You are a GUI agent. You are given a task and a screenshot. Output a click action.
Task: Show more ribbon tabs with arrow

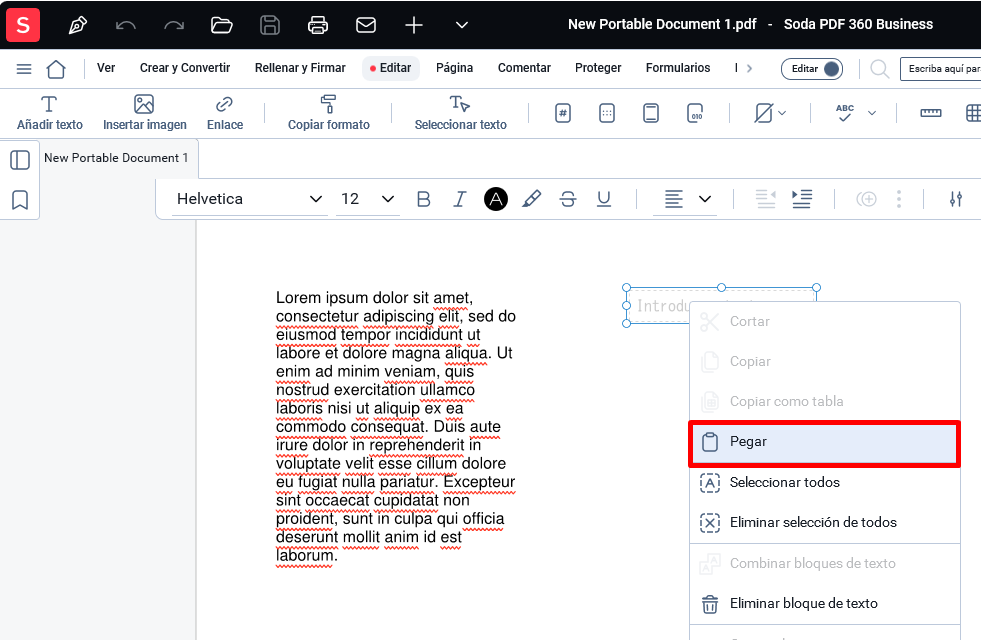click(x=750, y=68)
